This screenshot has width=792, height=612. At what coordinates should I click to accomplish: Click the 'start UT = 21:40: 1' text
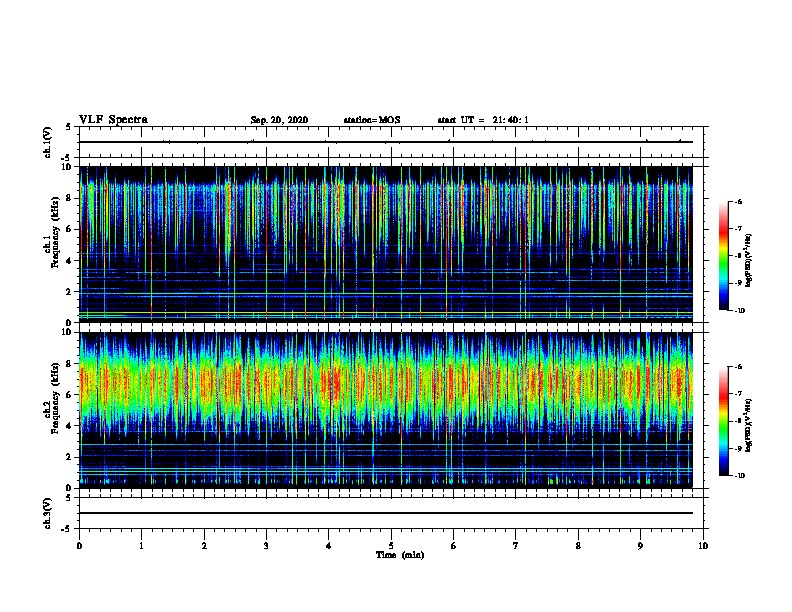click(x=483, y=120)
